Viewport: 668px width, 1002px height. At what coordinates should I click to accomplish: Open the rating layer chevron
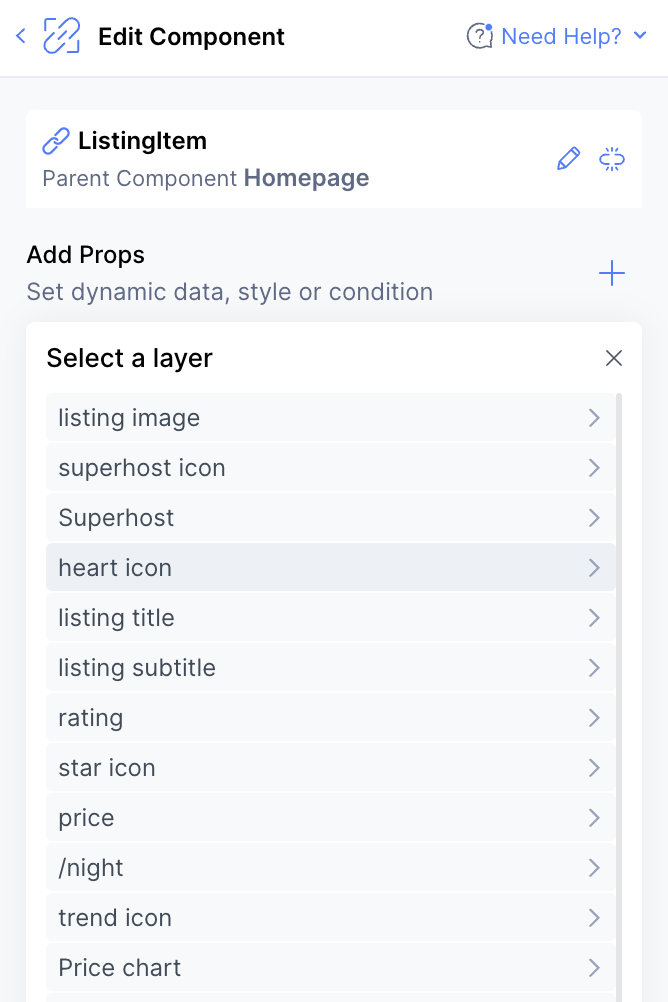click(x=594, y=718)
